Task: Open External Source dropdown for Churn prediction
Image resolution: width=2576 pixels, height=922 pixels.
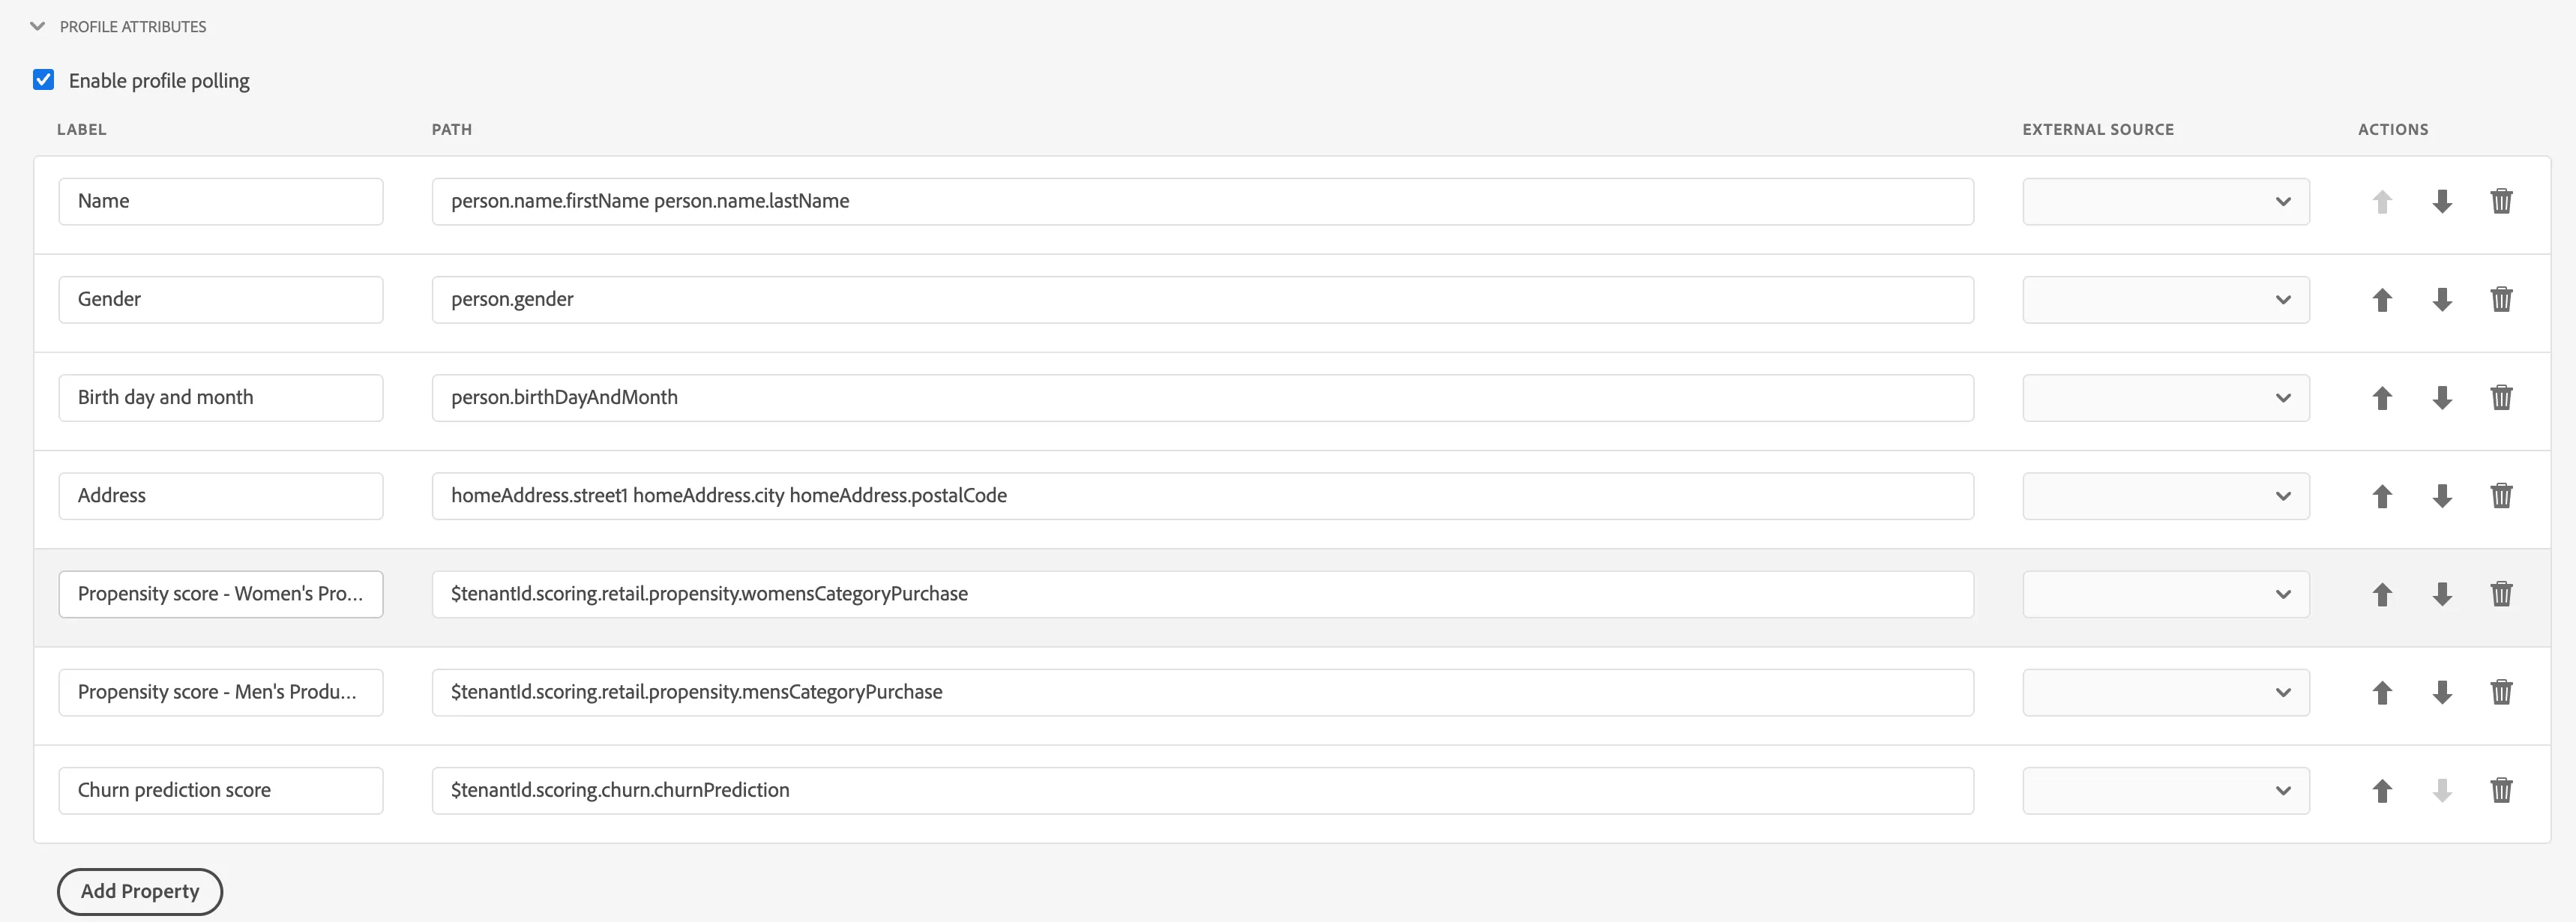Action: (x=2166, y=790)
